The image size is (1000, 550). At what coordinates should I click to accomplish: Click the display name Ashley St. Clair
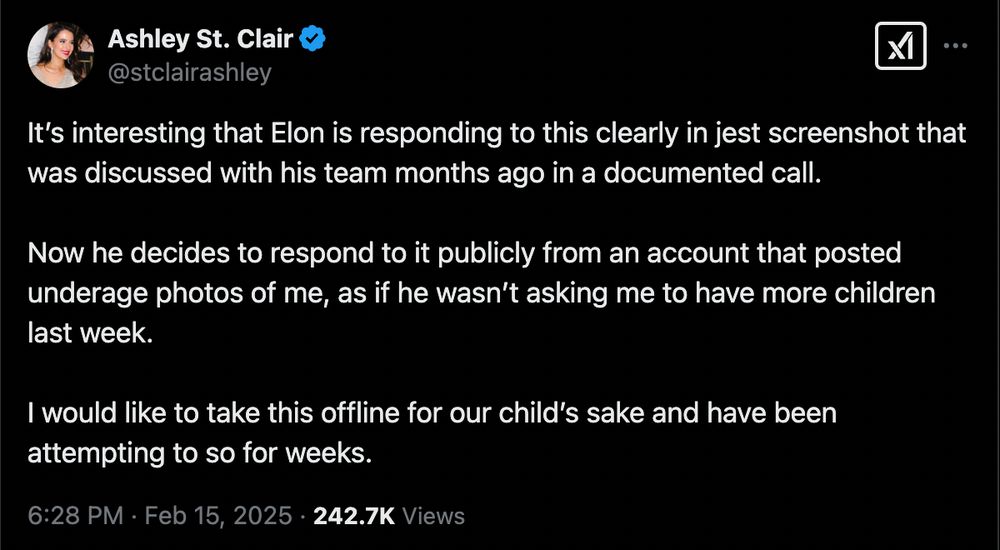[200, 40]
